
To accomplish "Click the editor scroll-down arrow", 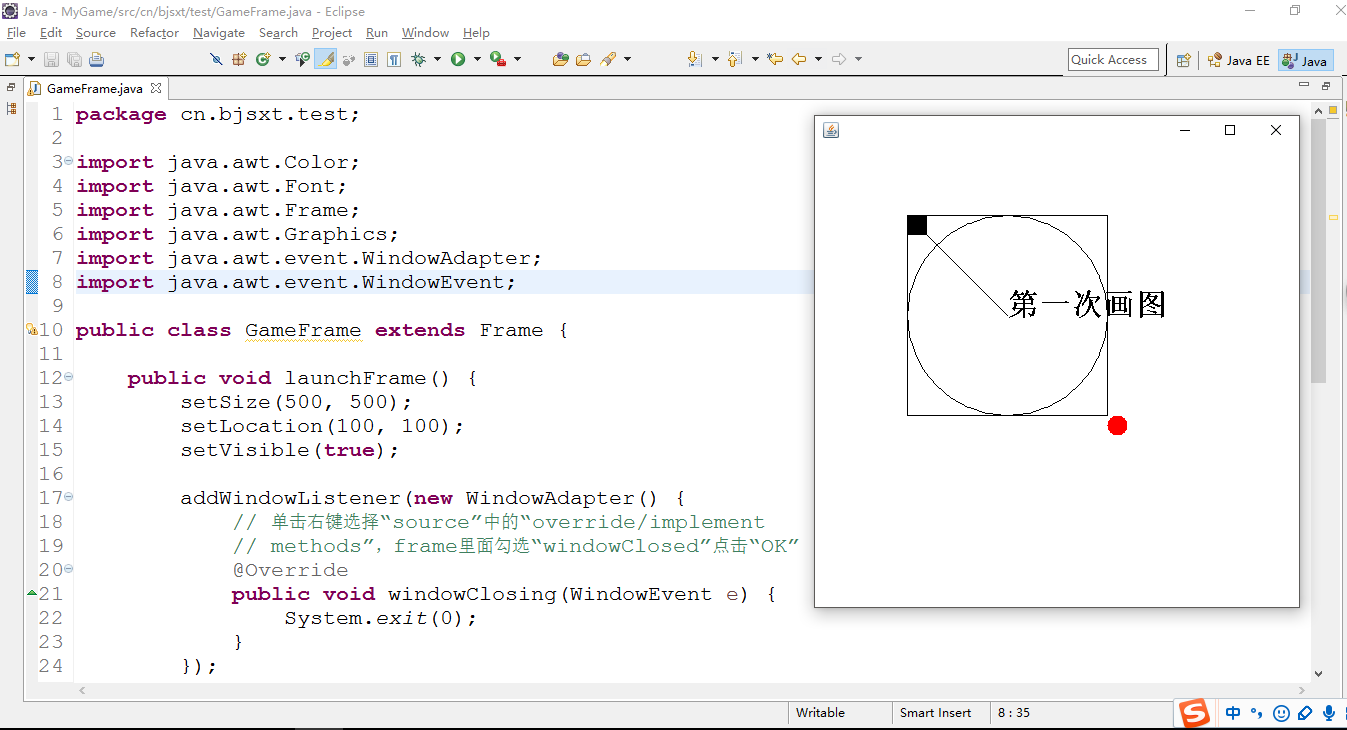I will [x=1318, y=673].
